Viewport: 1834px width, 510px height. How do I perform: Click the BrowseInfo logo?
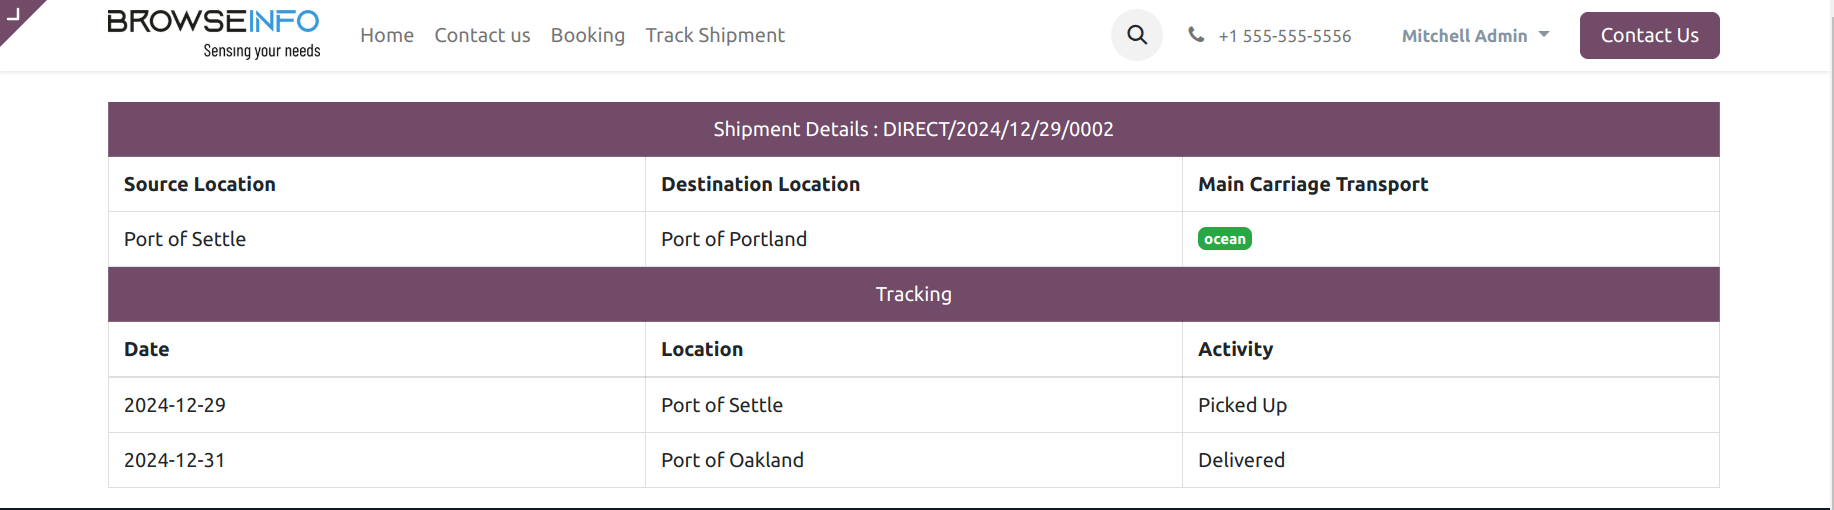point(214,35)
